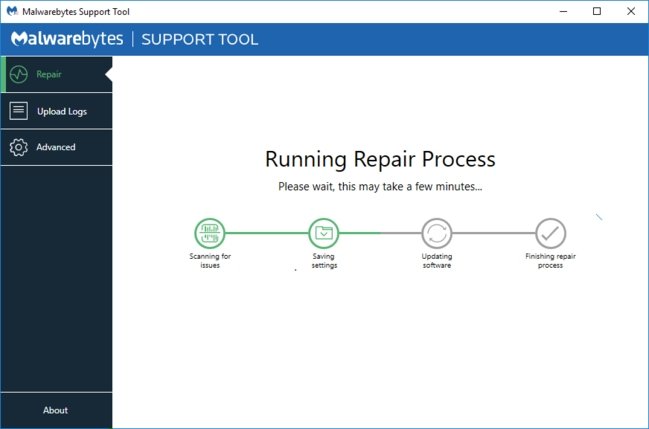The image size is (649, 429).
Task: Click the Running Repair Process heading
Action: click(x=380, y=159)
